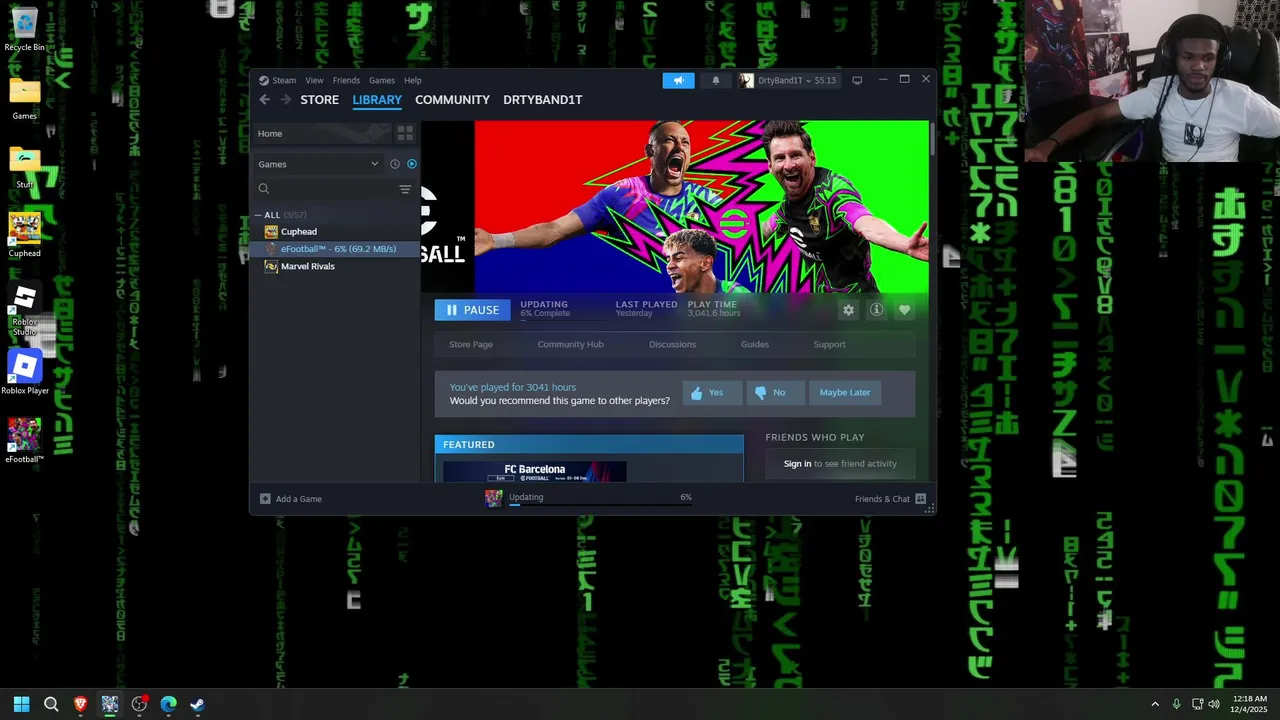
Task: Go back with the Steam back arrow
Action: pyautogui.click(x=264, y=100)
